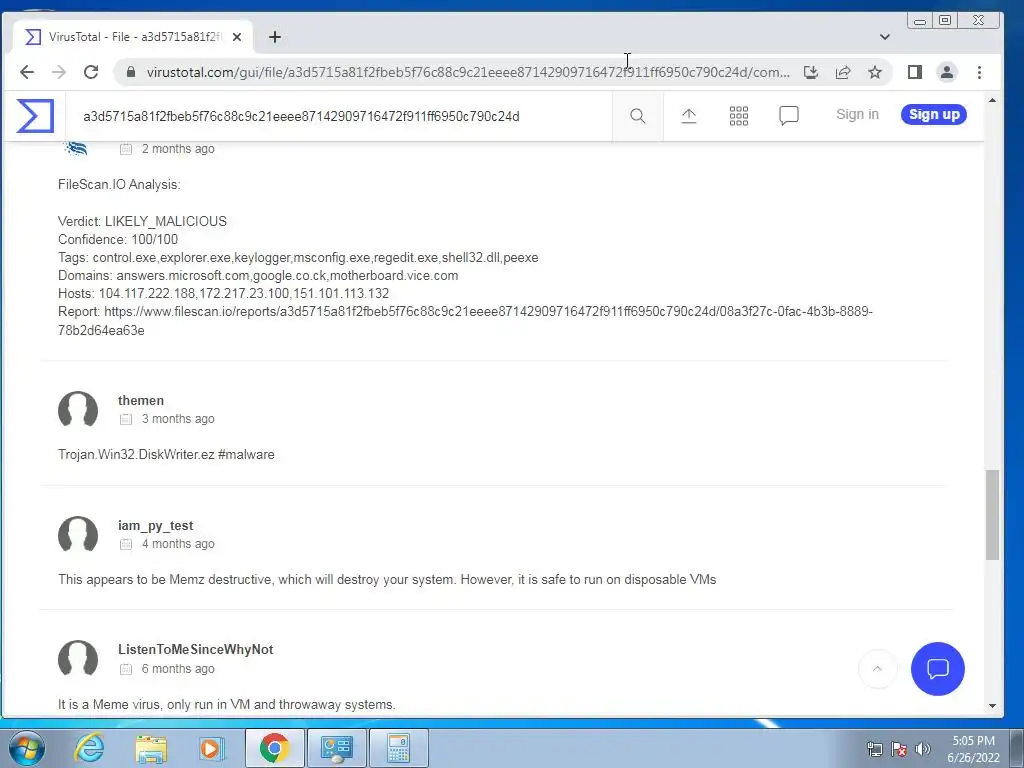Click the page vertical scrollbar thumb
Screen dimensions: 1024x768
(993, 515)
